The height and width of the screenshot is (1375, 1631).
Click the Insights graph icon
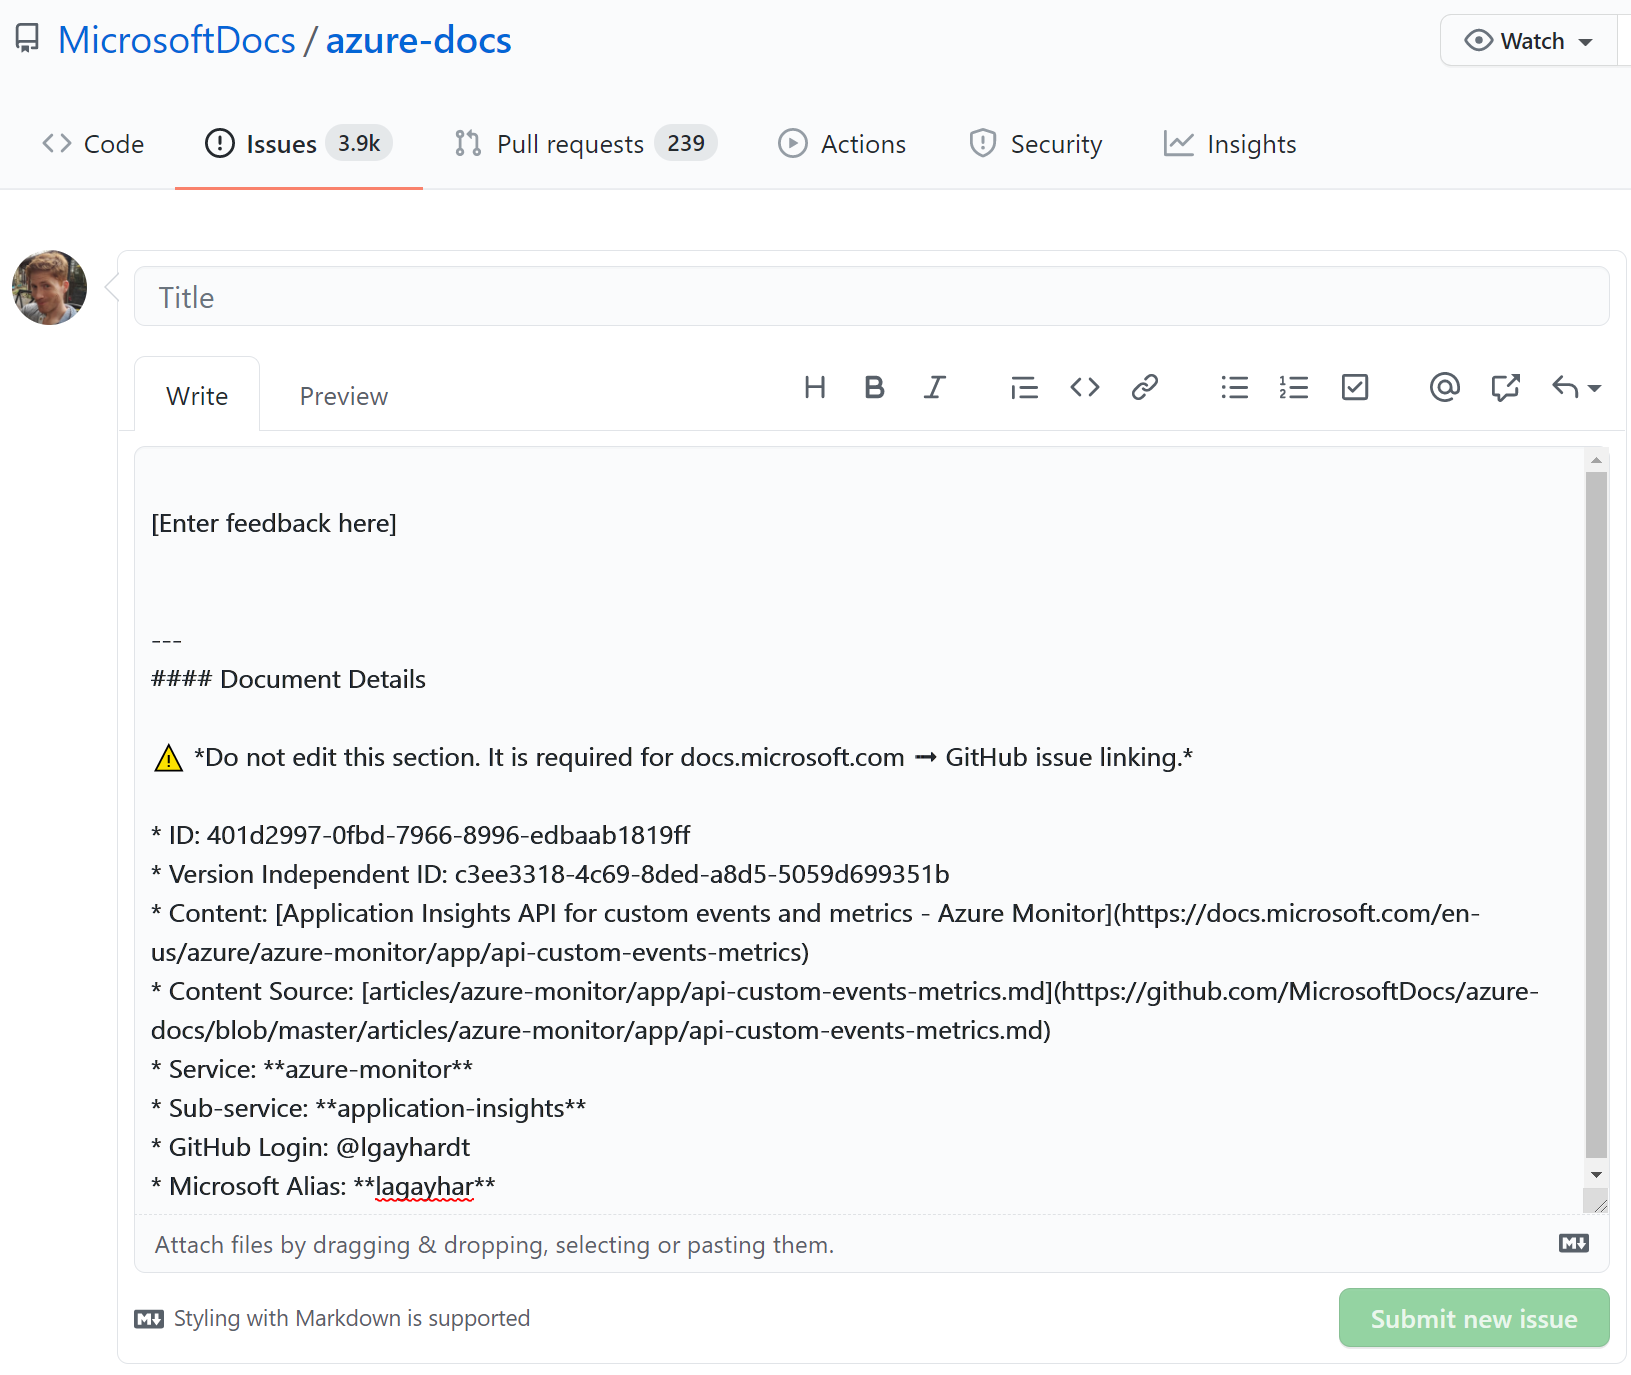(x=1178, y=143)
